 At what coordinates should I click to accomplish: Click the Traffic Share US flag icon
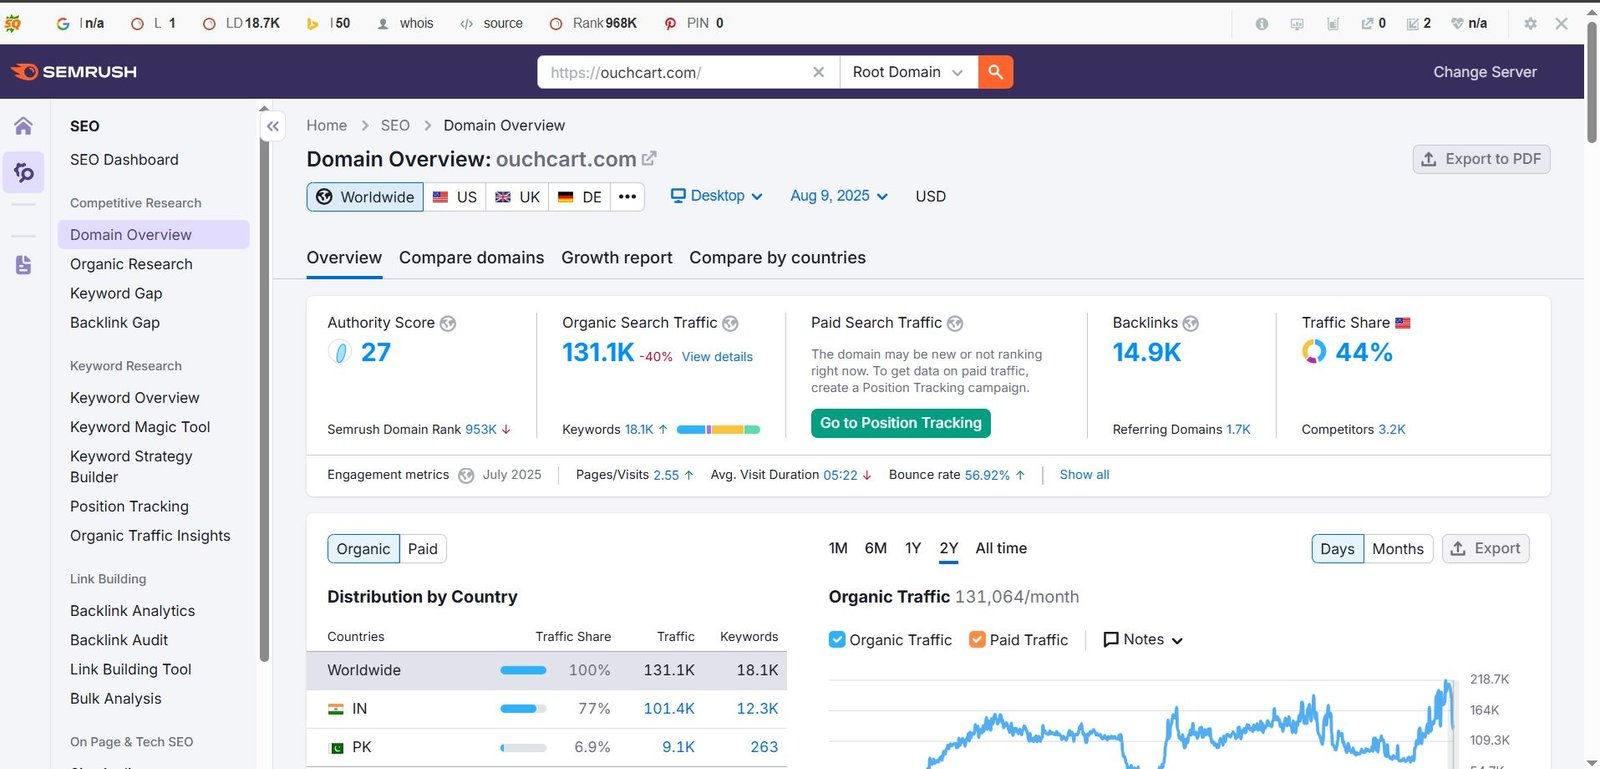1403,323
